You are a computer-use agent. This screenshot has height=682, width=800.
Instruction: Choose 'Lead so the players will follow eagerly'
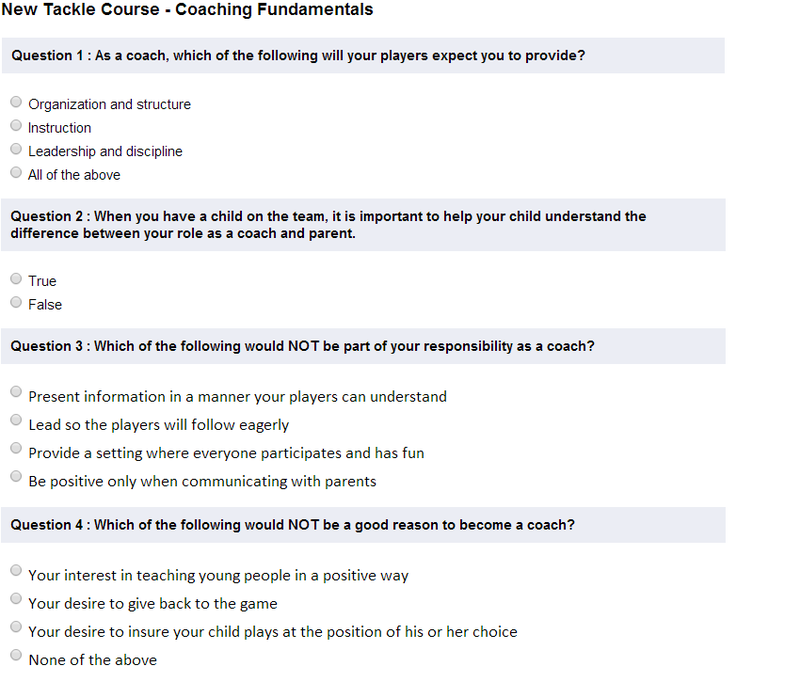pyautogui.click(x=16, y=420)
